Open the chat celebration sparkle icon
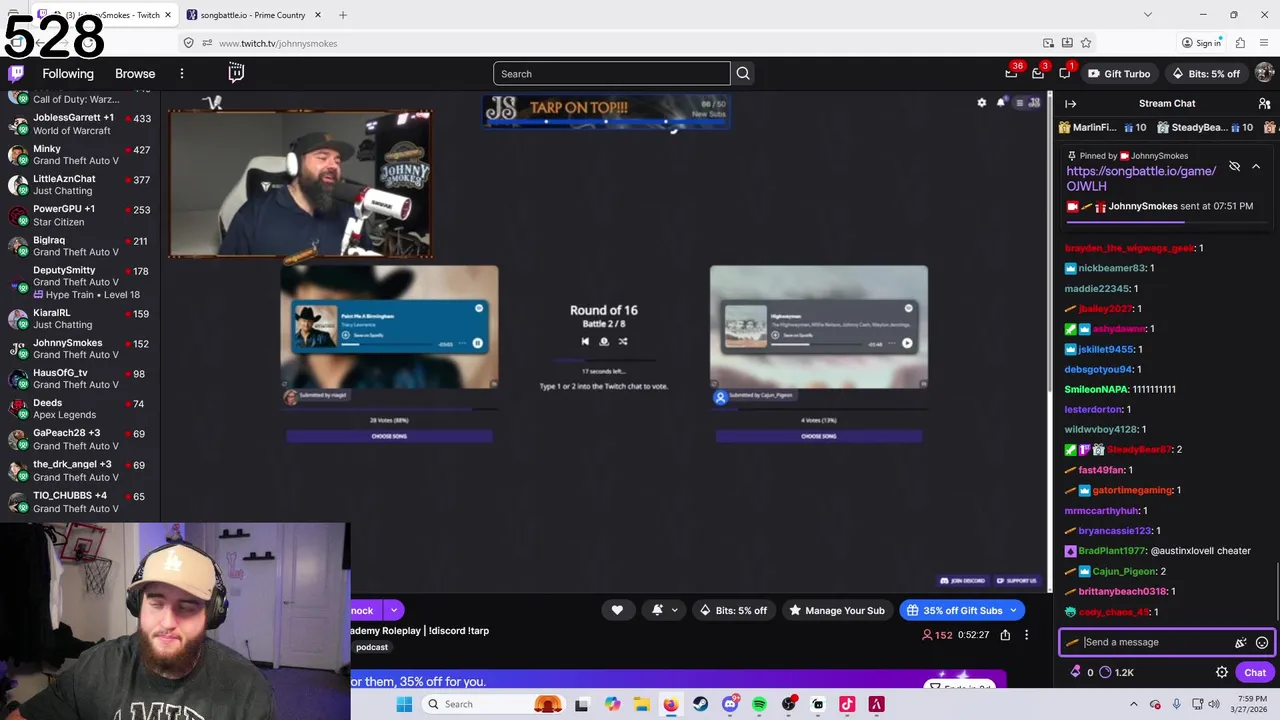 1241,643
